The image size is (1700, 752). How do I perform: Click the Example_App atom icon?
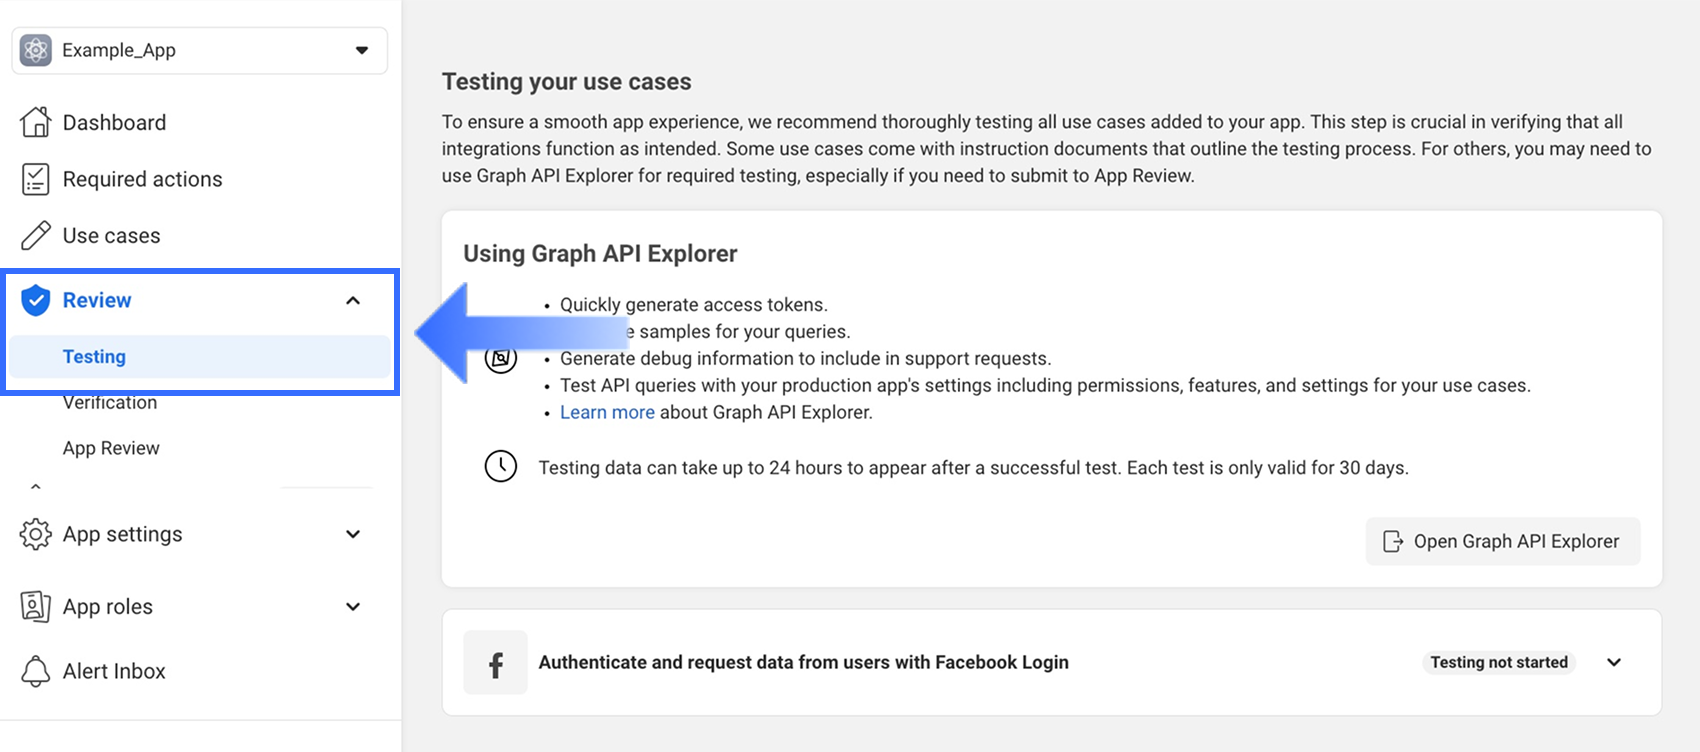[x=36, y=50]
